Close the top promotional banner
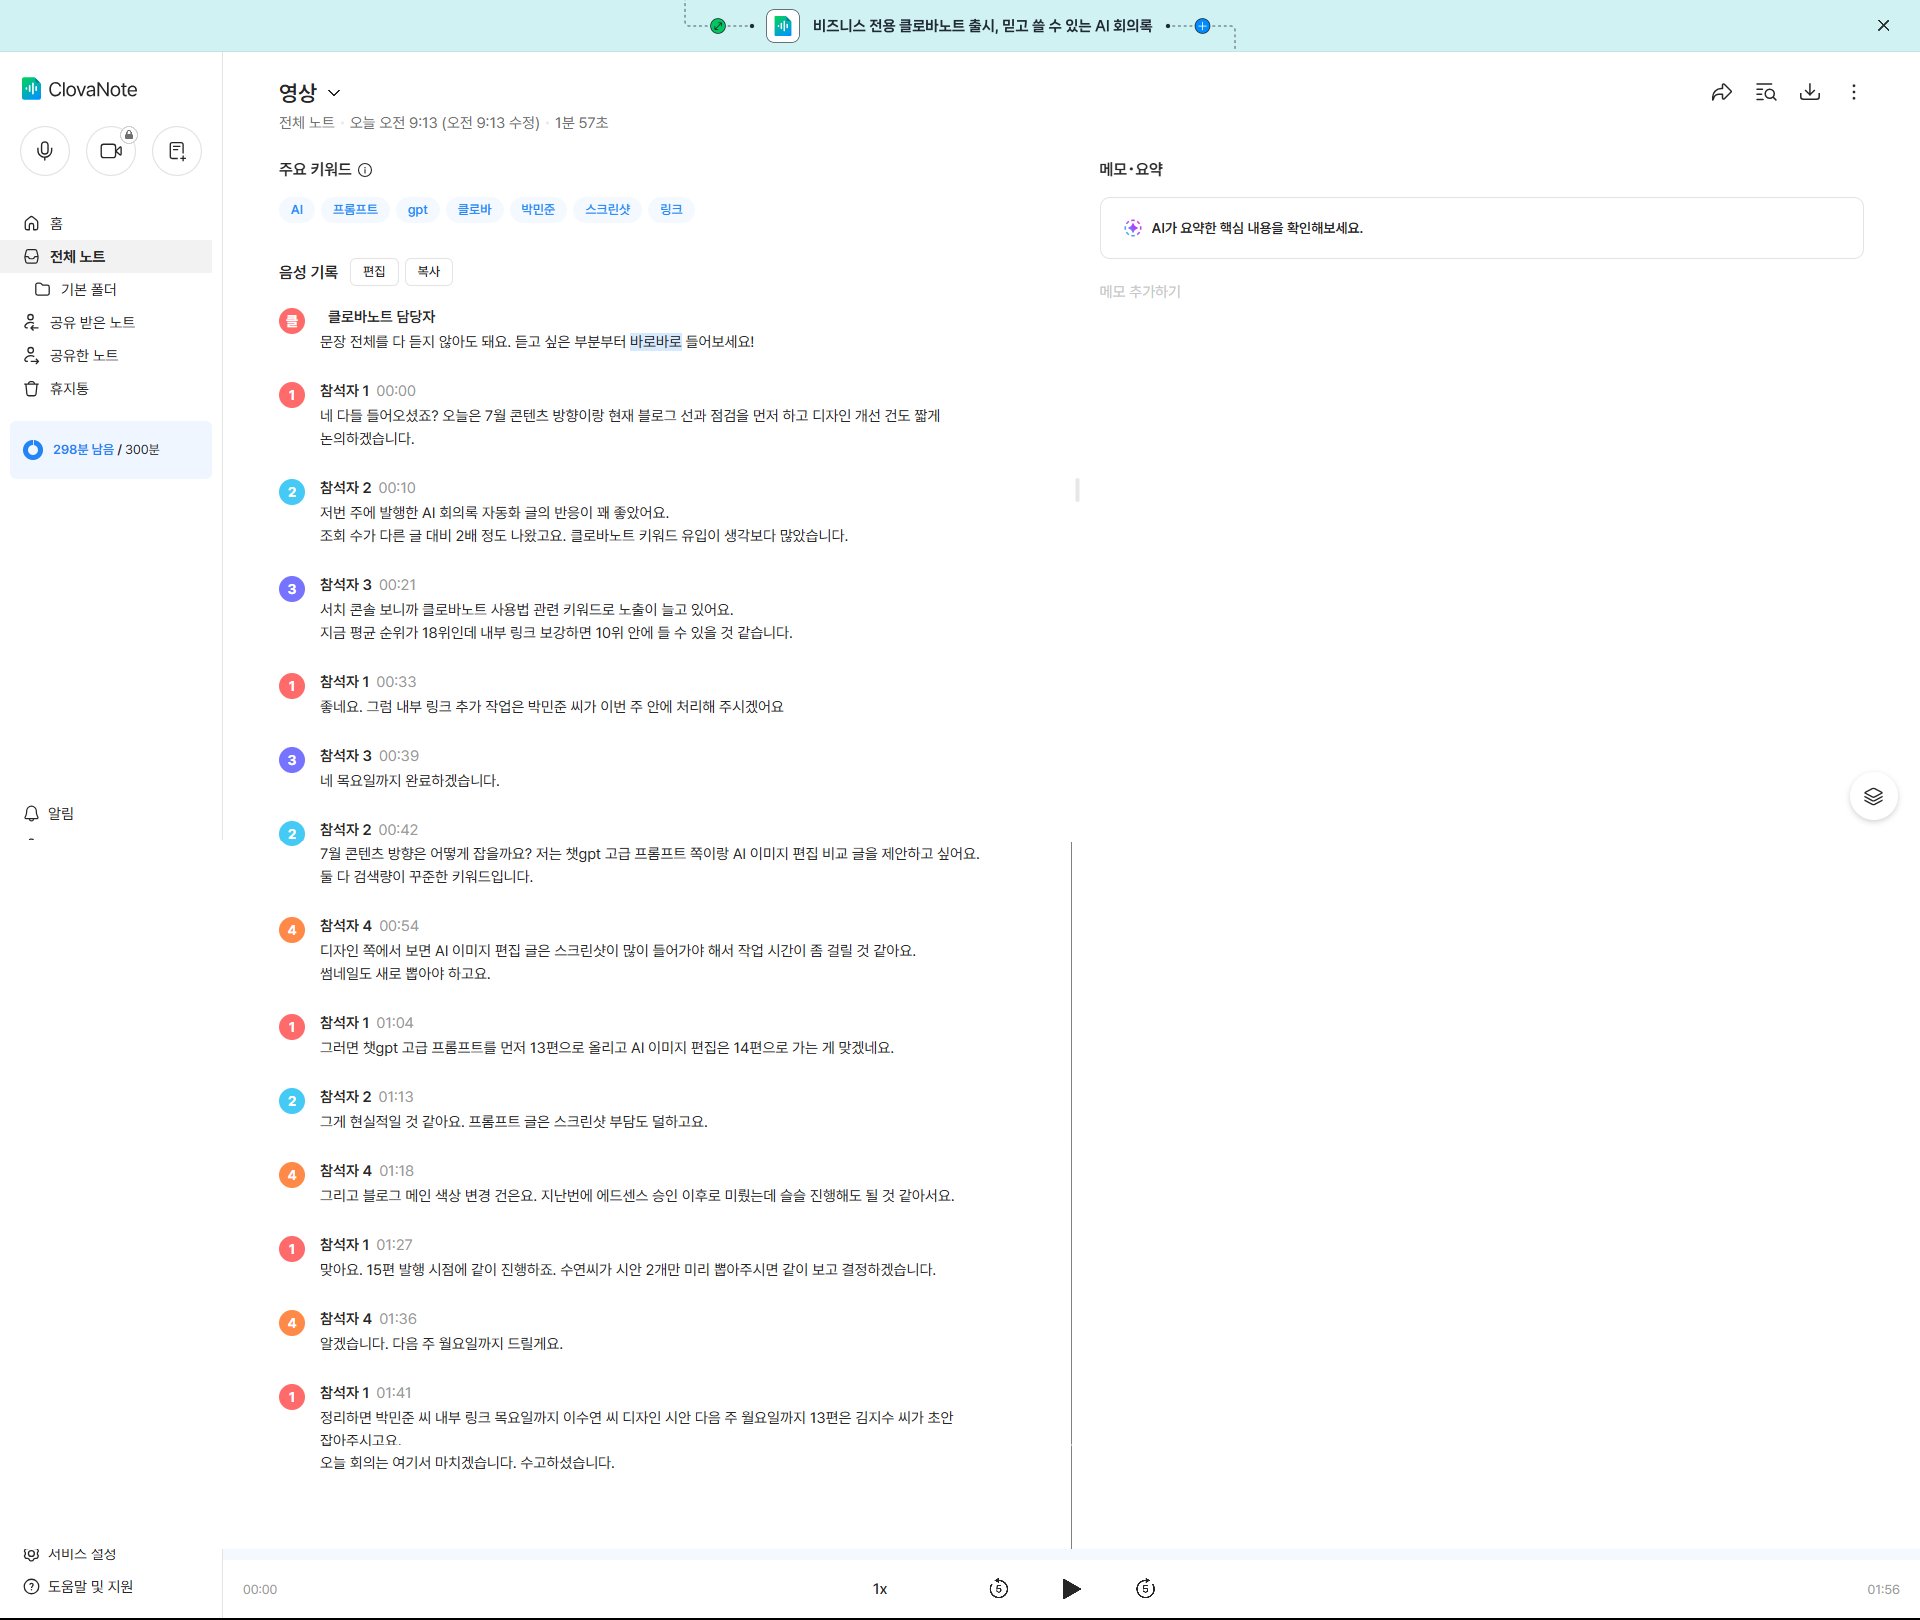Viewport: 1920px width, 1620px height. (x=1883, y=26)
